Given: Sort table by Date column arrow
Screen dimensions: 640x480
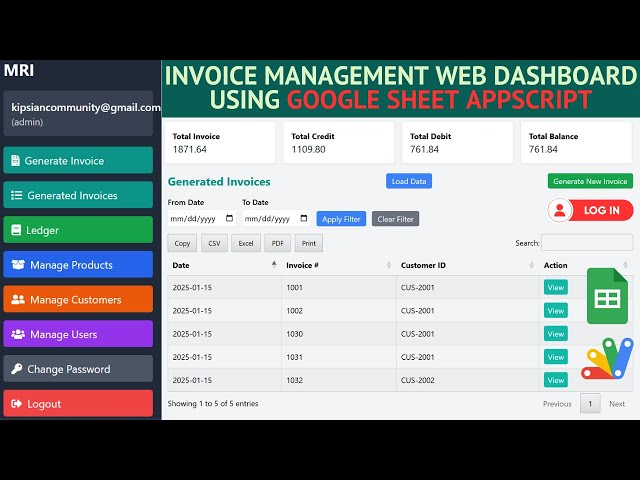Looking at the screenshot, I should click(274, 265).
